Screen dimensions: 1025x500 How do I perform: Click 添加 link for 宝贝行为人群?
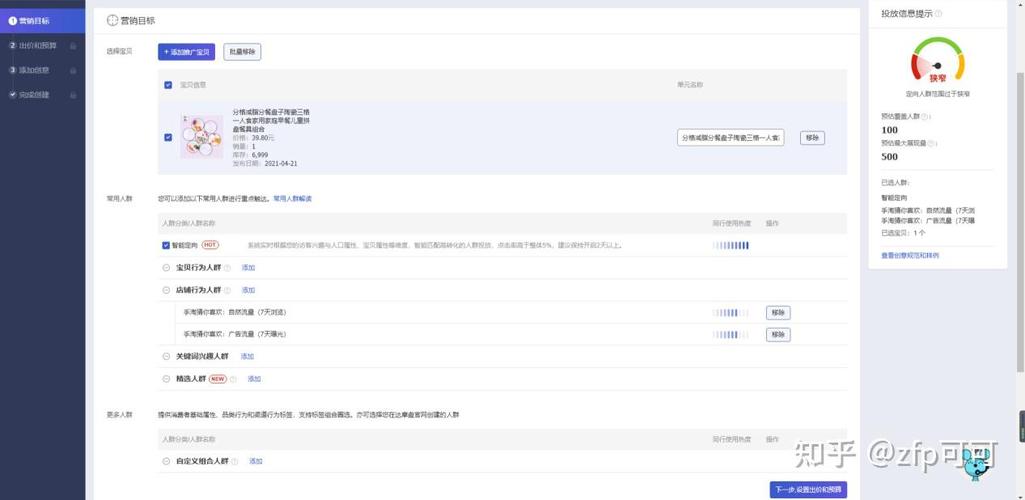tap(248, 268)
